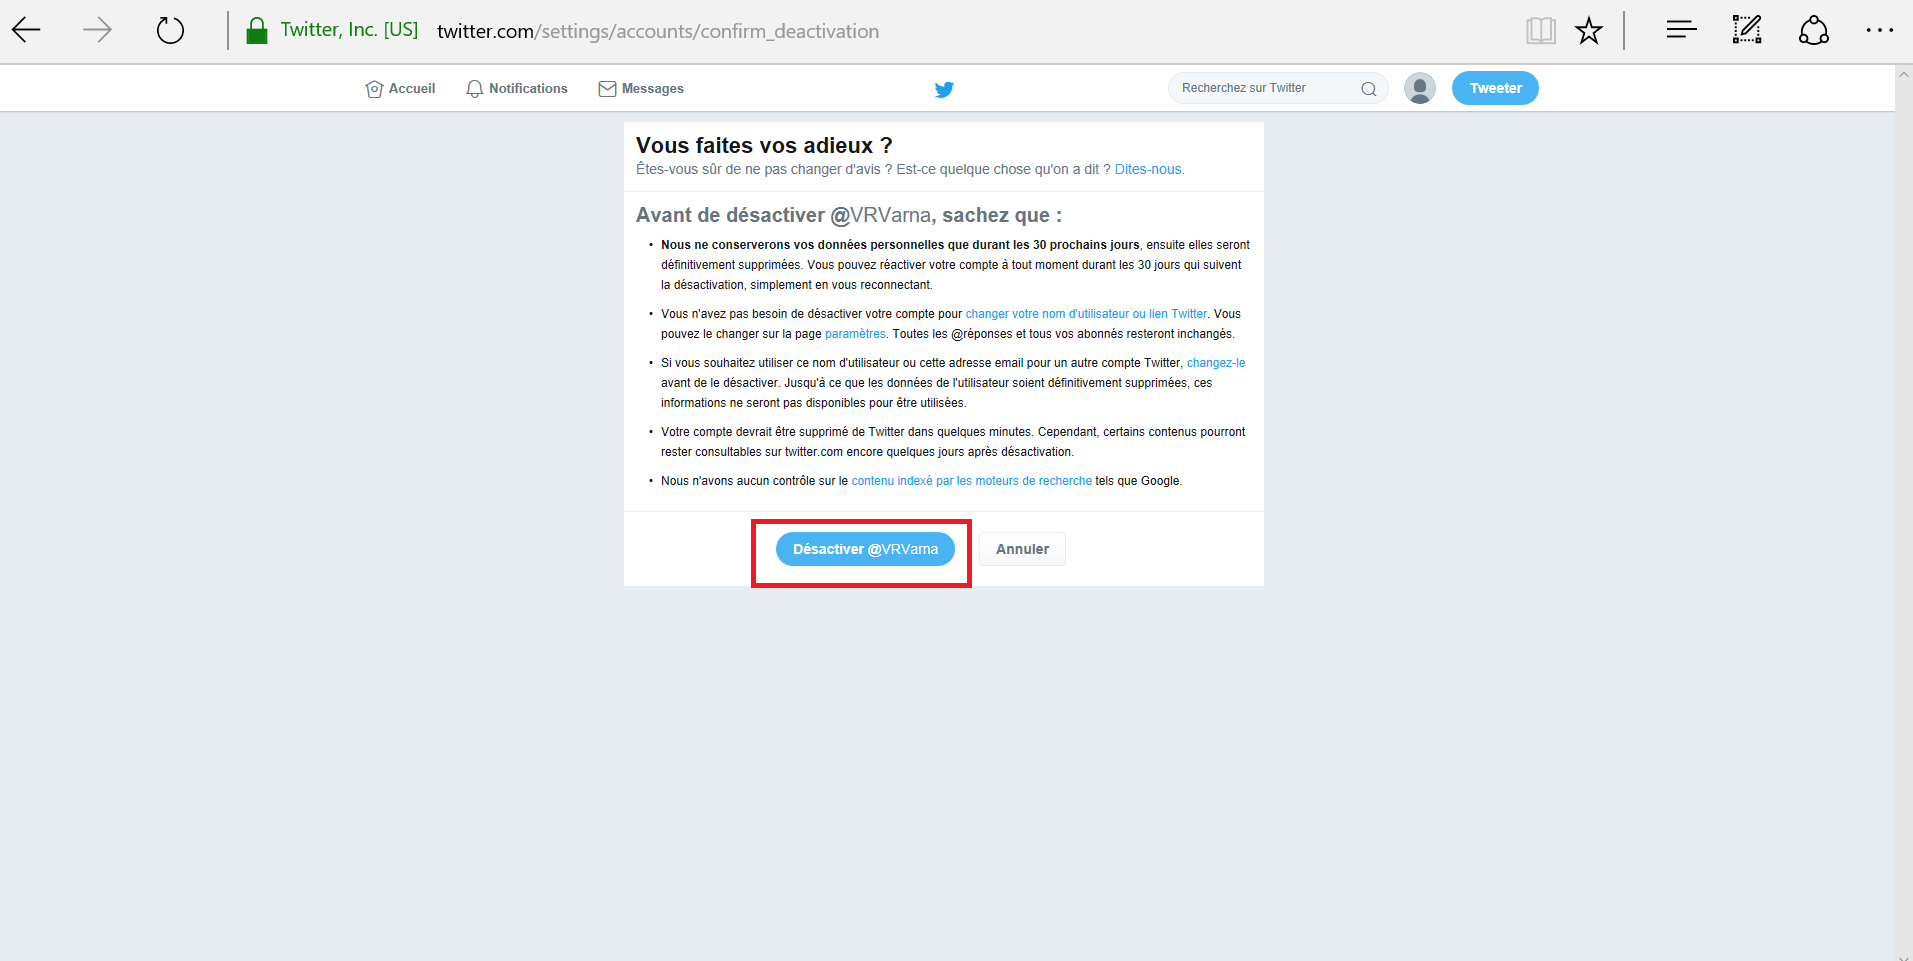Image resolution: width=1913 pixels, height=961 pixels.
Task: Open Messages tab
Action: [641, 88]
